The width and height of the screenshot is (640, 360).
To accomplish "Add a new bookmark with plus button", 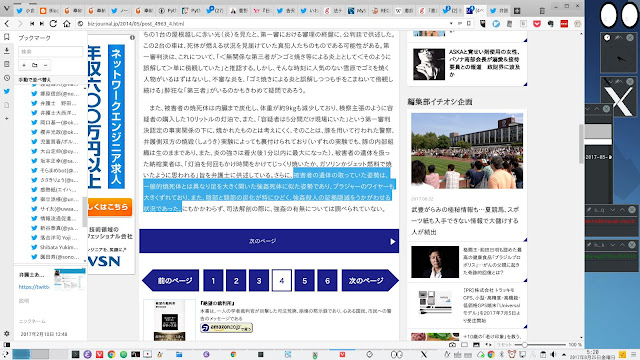I will click(x=24, y=65).
